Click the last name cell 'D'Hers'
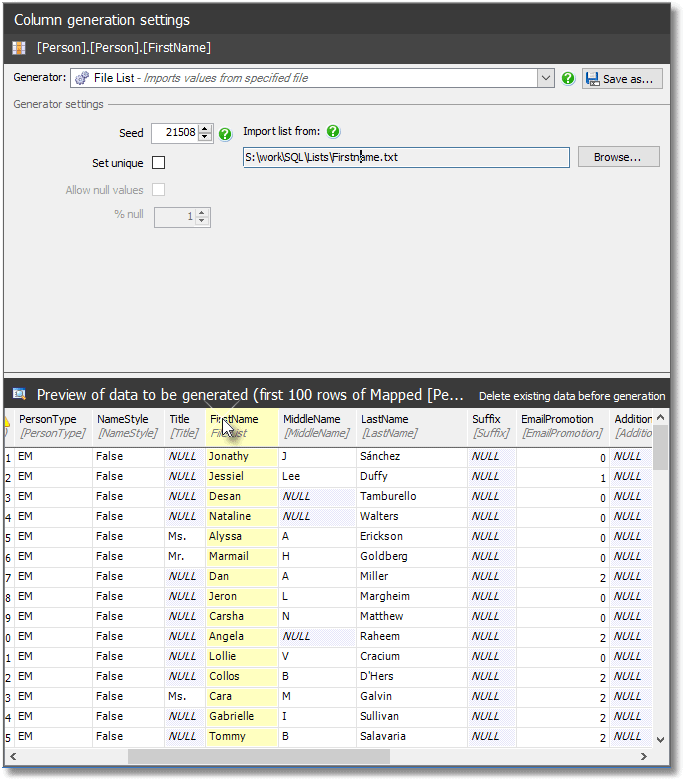The image size is (685, 782). (x=412, y=676)
